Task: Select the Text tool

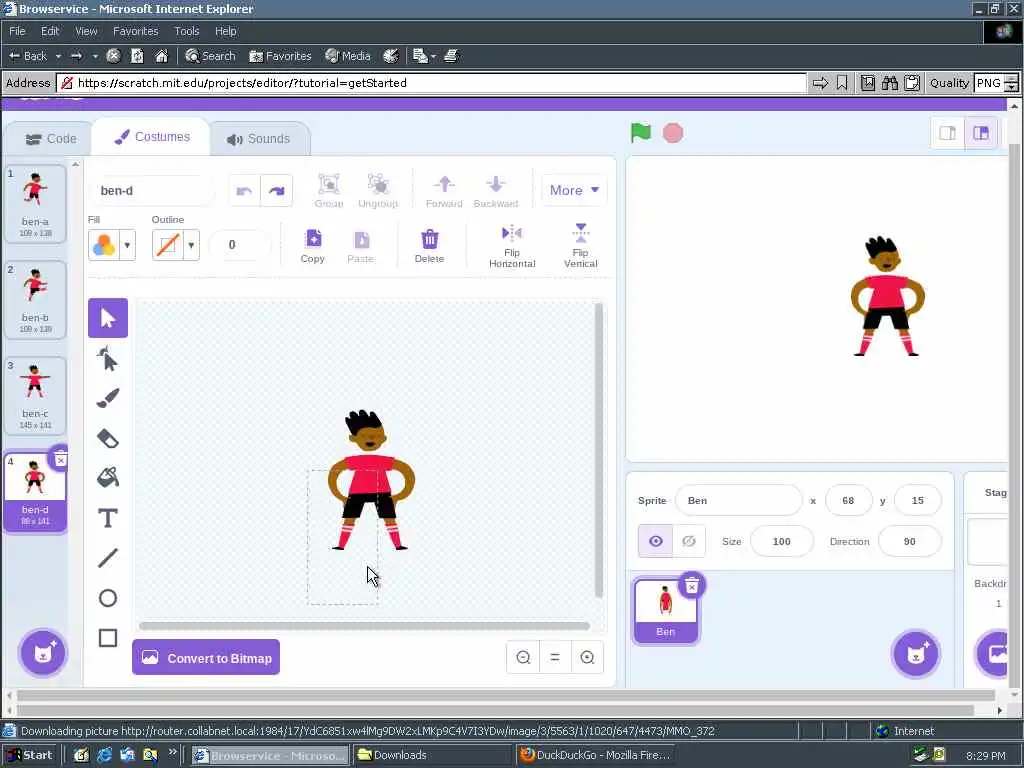Action: [108, 518]
